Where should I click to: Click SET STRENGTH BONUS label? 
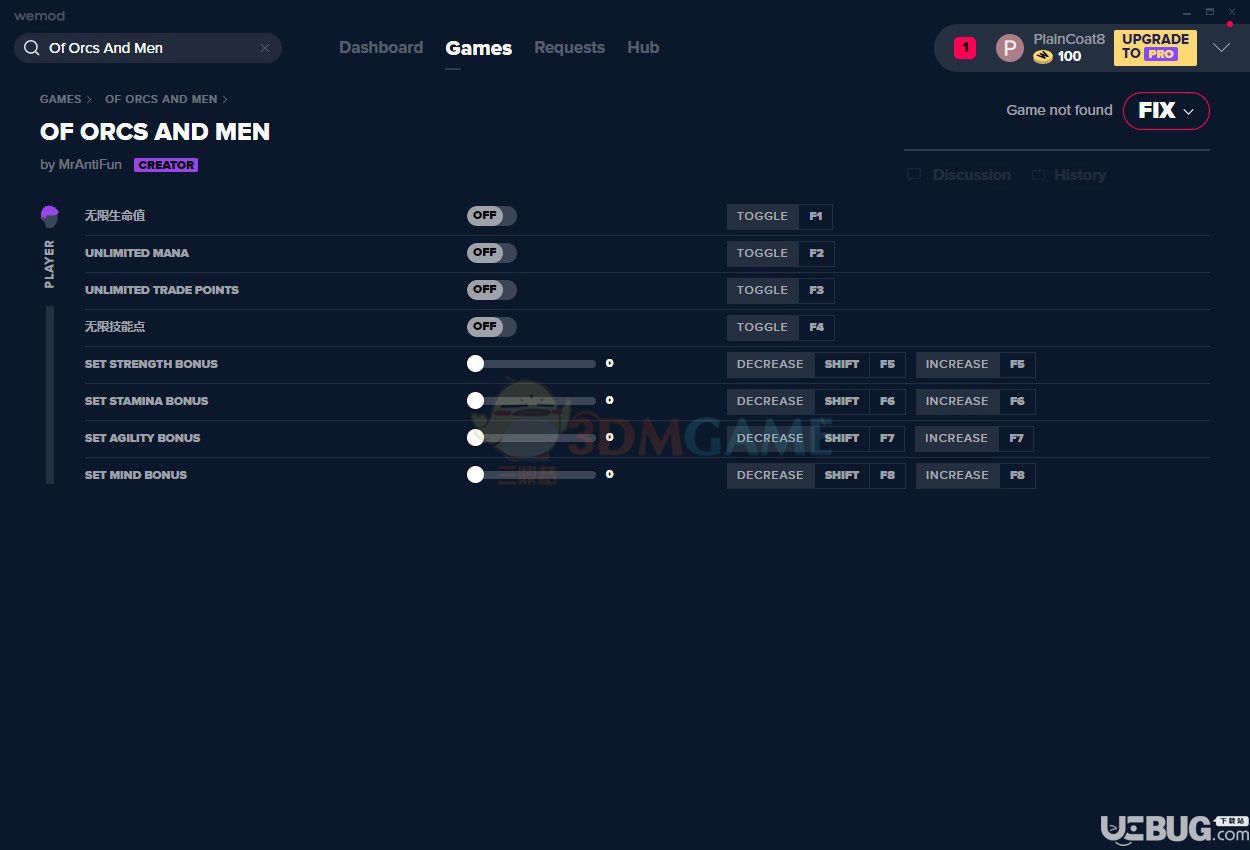click(x=151, y=364)
